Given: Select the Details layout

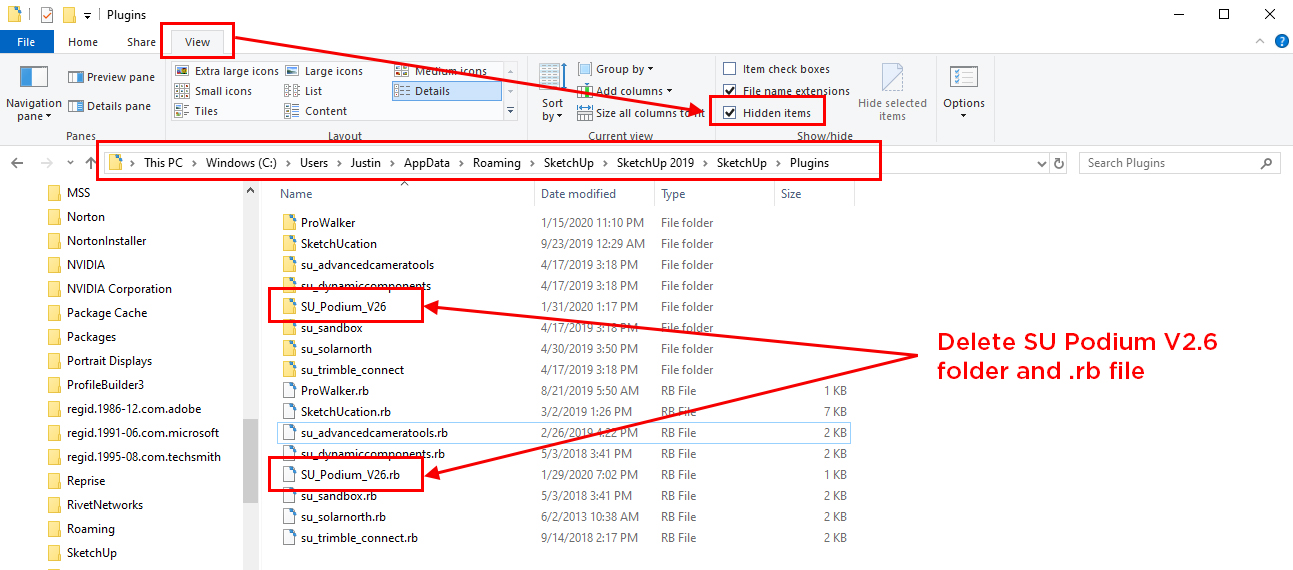Looking at the screenshot, I should coord(446,91).
